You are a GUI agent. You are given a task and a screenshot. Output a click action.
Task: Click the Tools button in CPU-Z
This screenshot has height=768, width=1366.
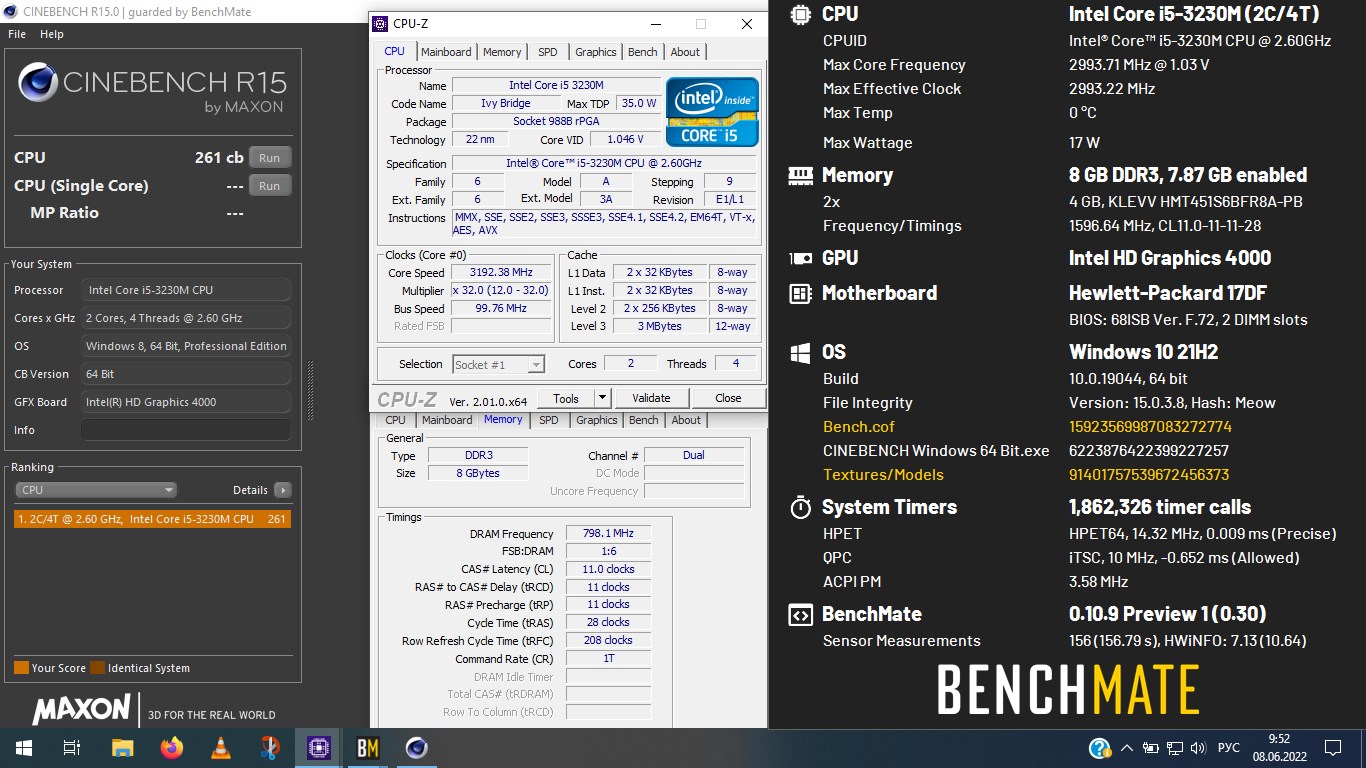point(566,398)
